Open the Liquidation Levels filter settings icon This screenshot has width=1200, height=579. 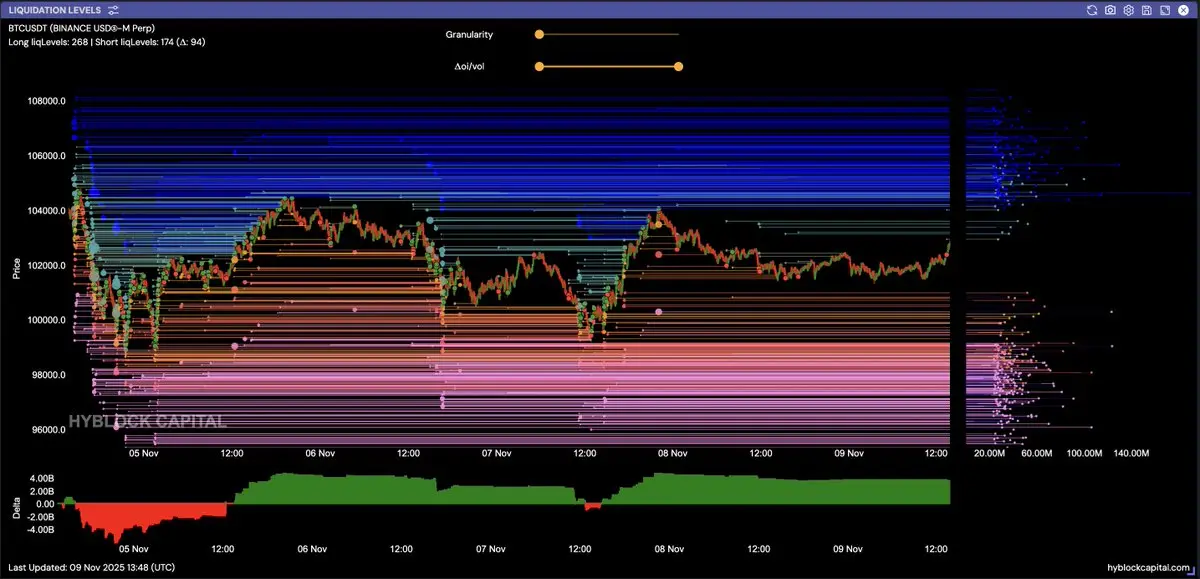pyautogui.click(x=113, y=10)
